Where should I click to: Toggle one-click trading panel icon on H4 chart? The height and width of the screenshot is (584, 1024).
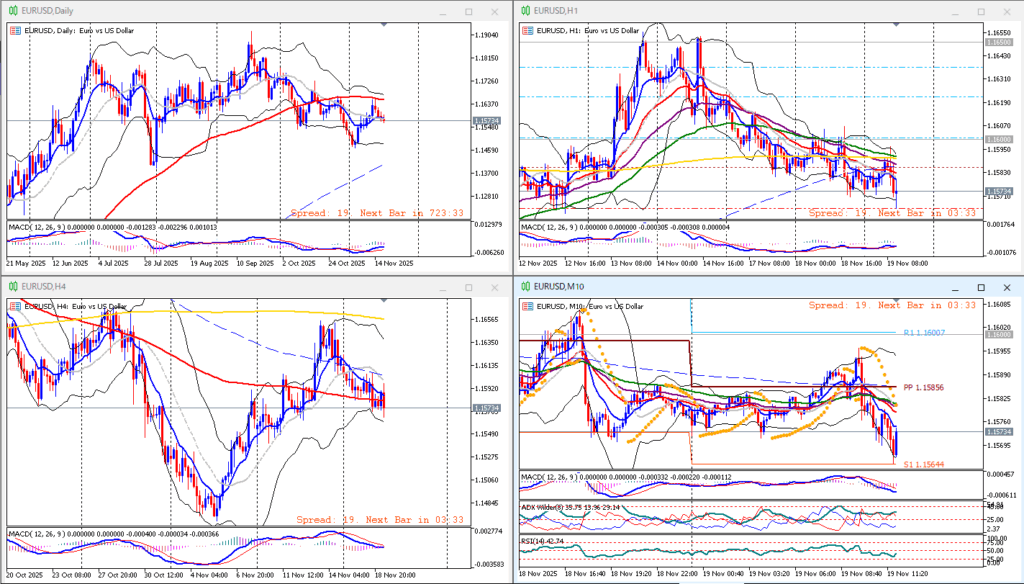pos(15,306)
